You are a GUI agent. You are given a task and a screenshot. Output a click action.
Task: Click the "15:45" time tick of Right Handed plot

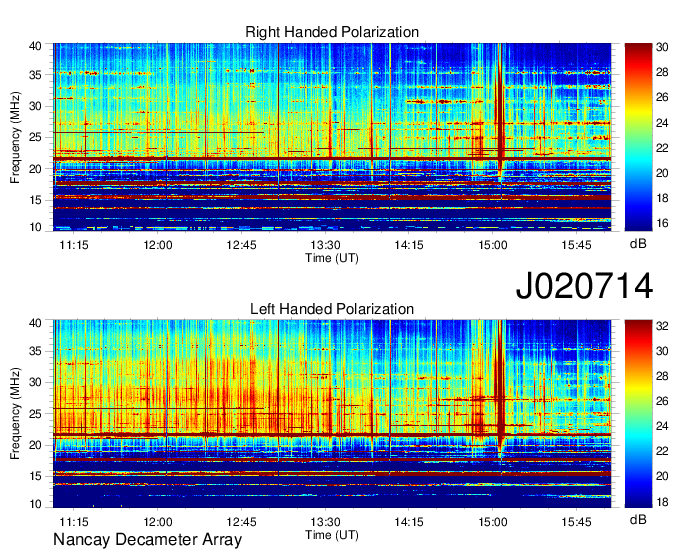[x=576, y=245]
